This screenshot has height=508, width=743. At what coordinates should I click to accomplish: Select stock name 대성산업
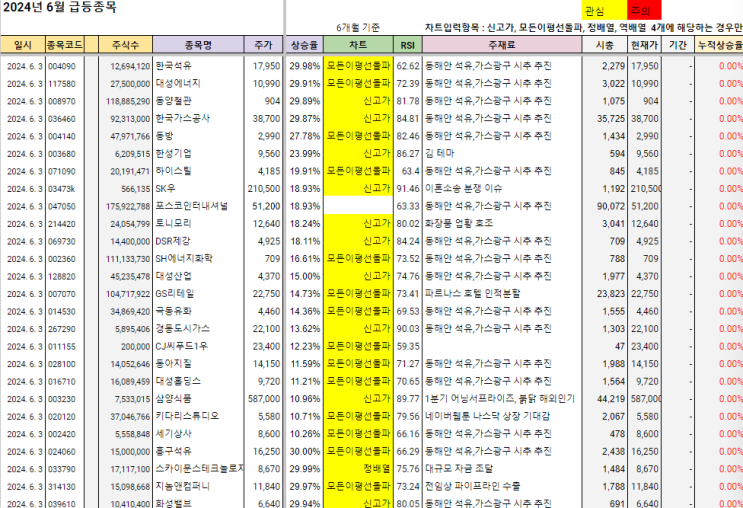click(x=173, y=276)
